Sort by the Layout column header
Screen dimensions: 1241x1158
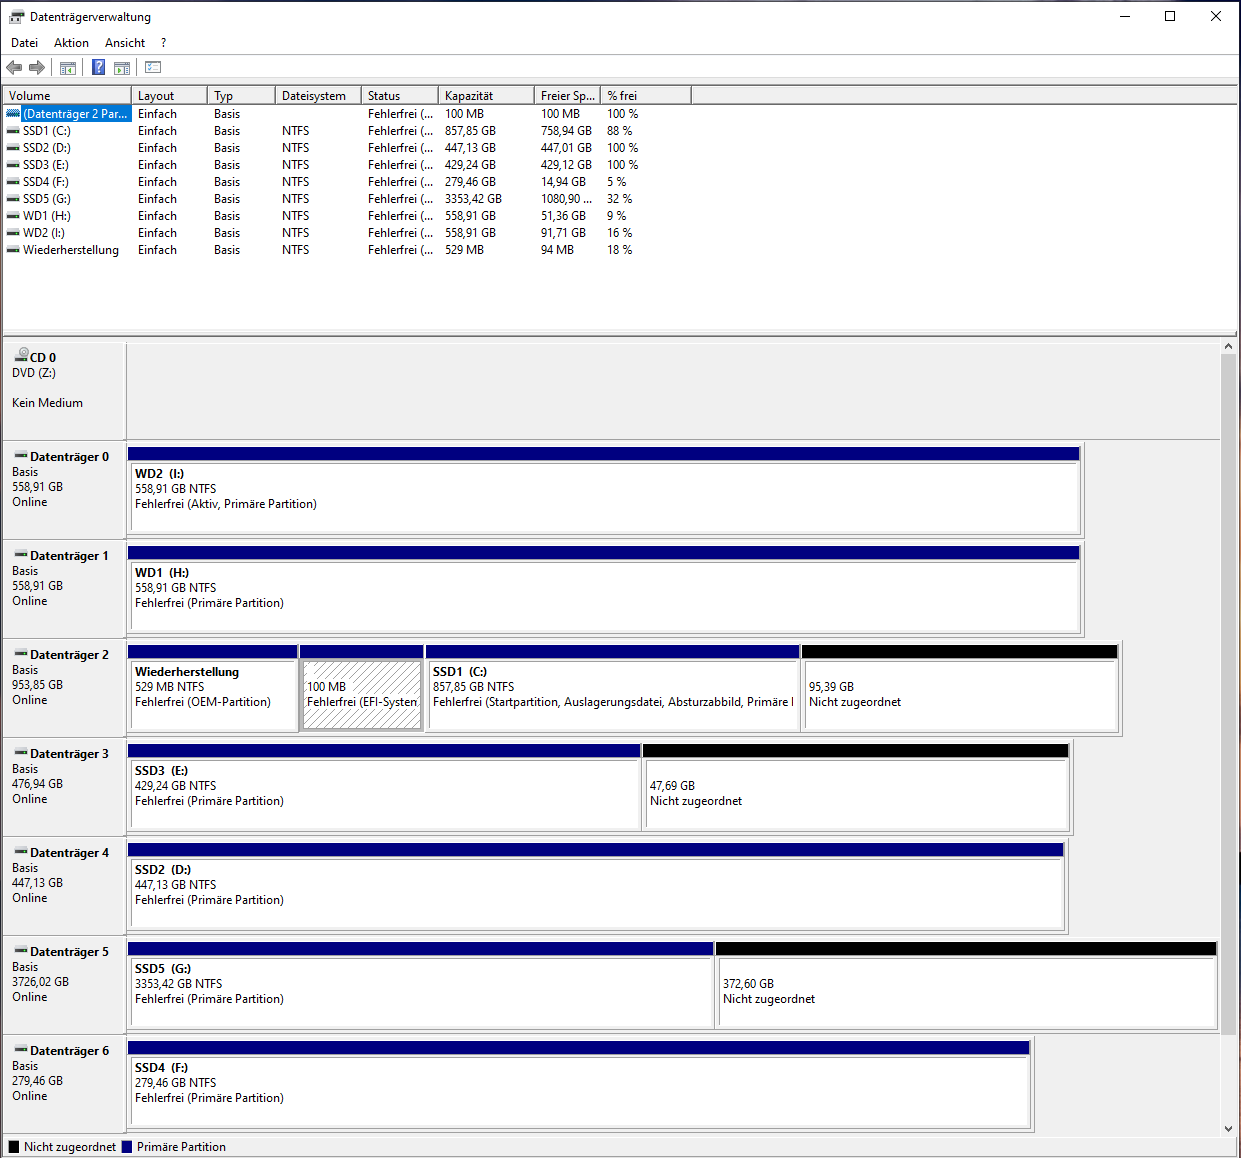169,96
